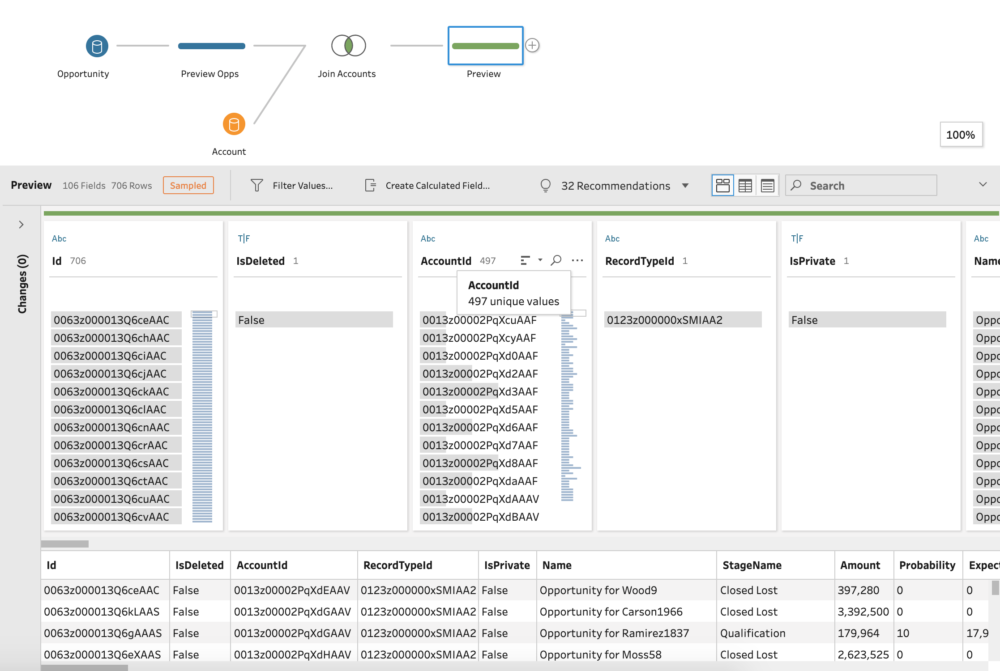Screen dimensions: 1000x671
Task: Click the Filter Values button
Action: click(292, 186)
